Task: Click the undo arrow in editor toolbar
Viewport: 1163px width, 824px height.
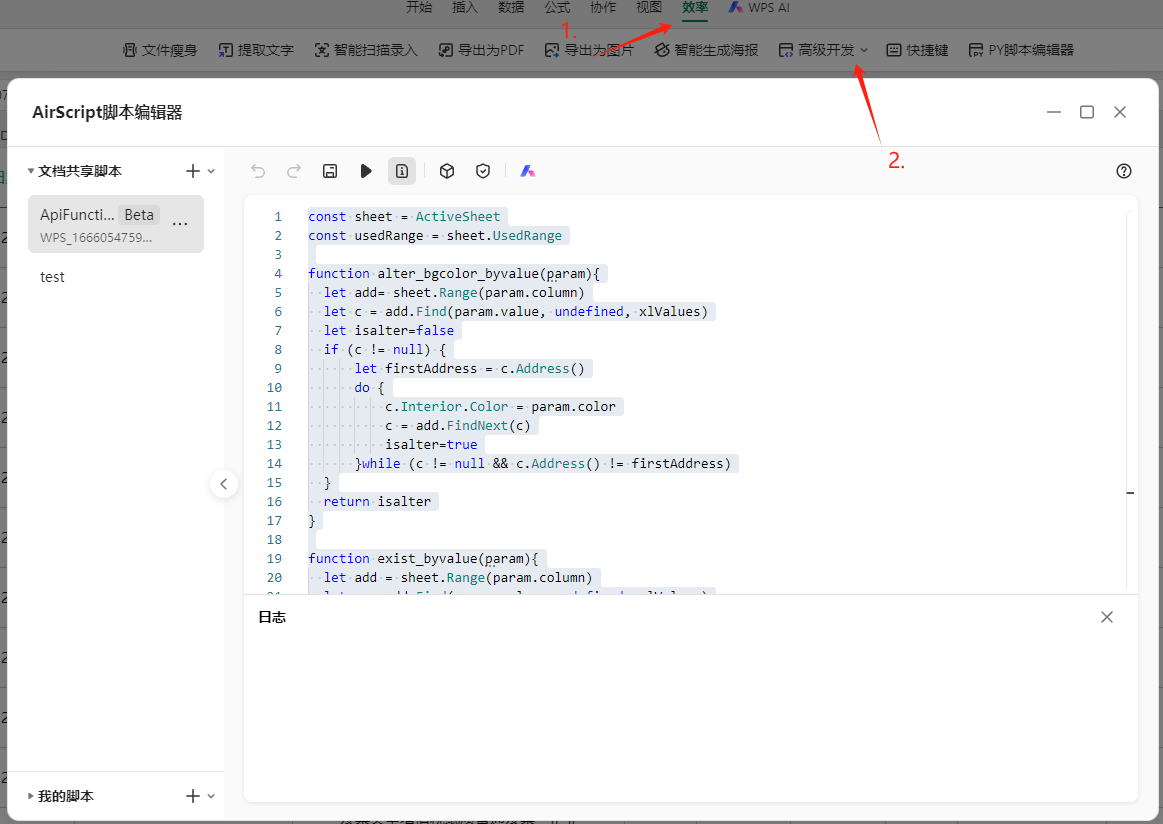Action: tap(258, 171)
